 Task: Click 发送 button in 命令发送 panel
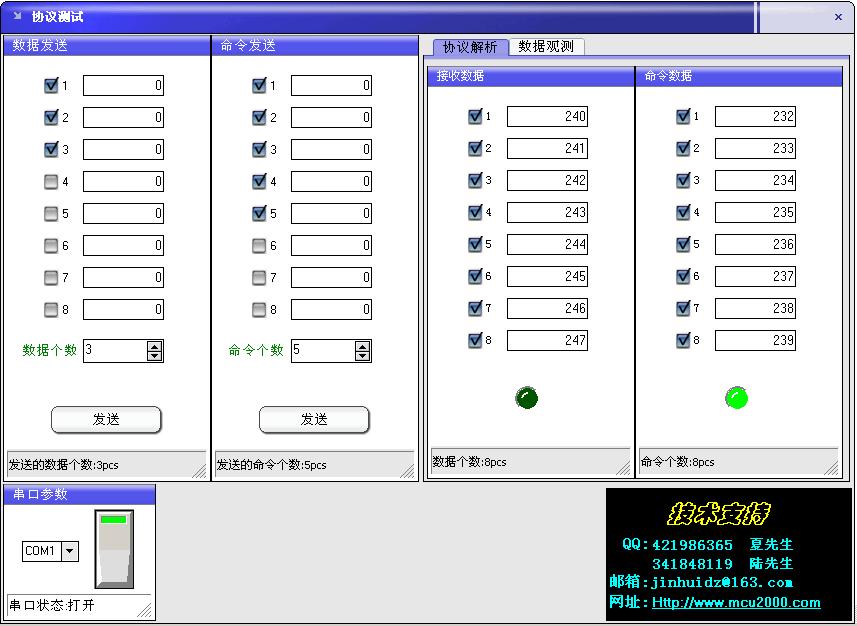314,419
